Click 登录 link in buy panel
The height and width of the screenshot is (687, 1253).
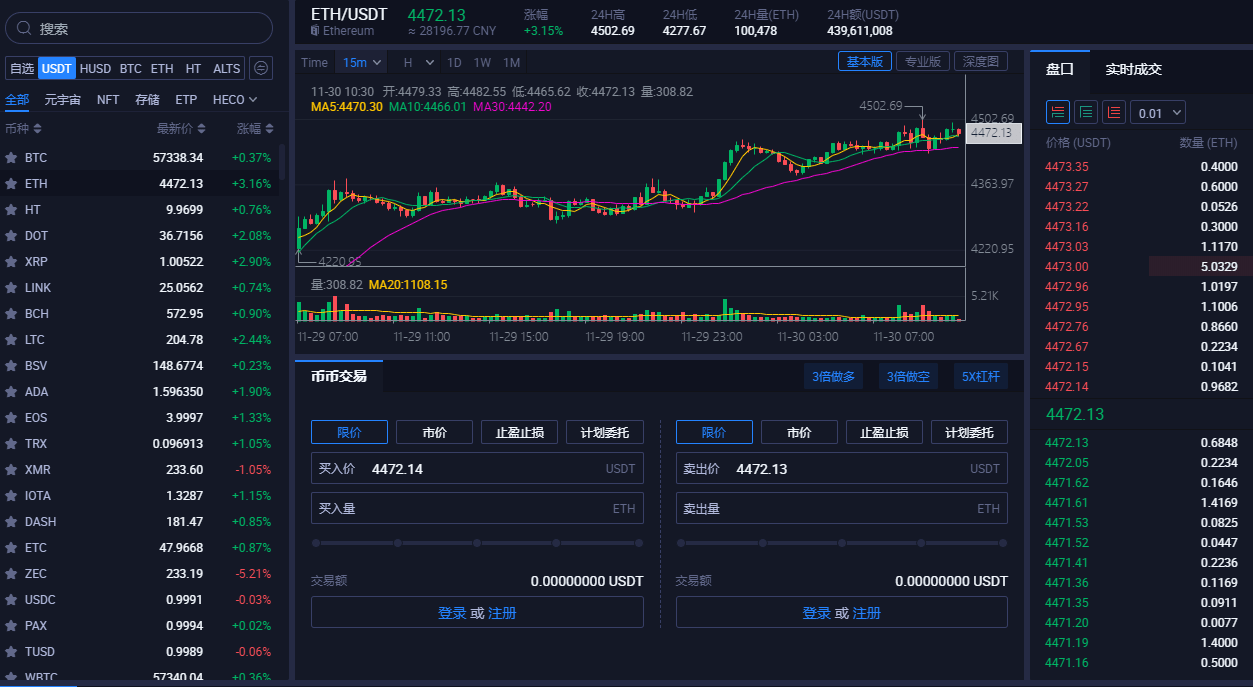click(x=452, y=613)
